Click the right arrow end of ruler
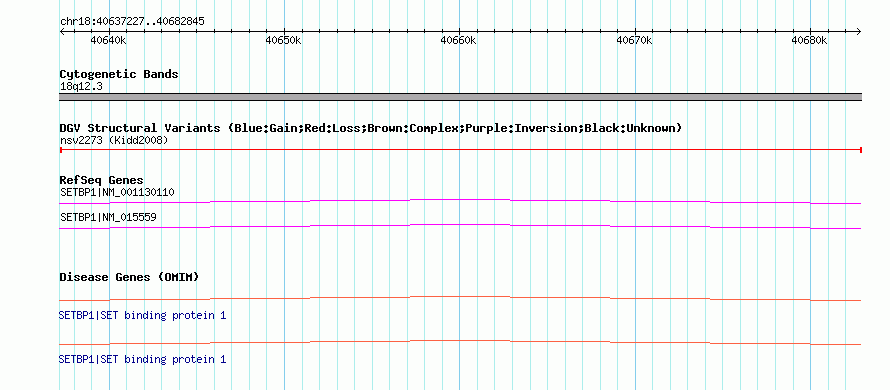This screenshot has width=890, height=390. coord(858,31)
